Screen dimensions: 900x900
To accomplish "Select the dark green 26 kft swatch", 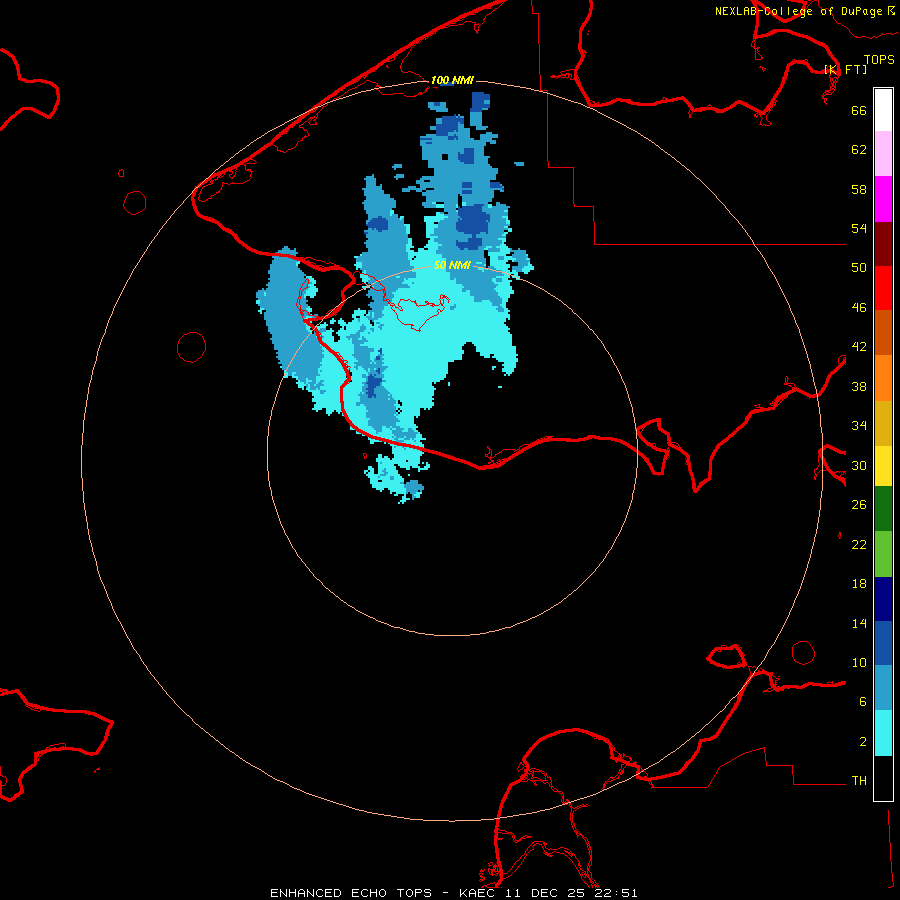I will click(x=883, y=509).
